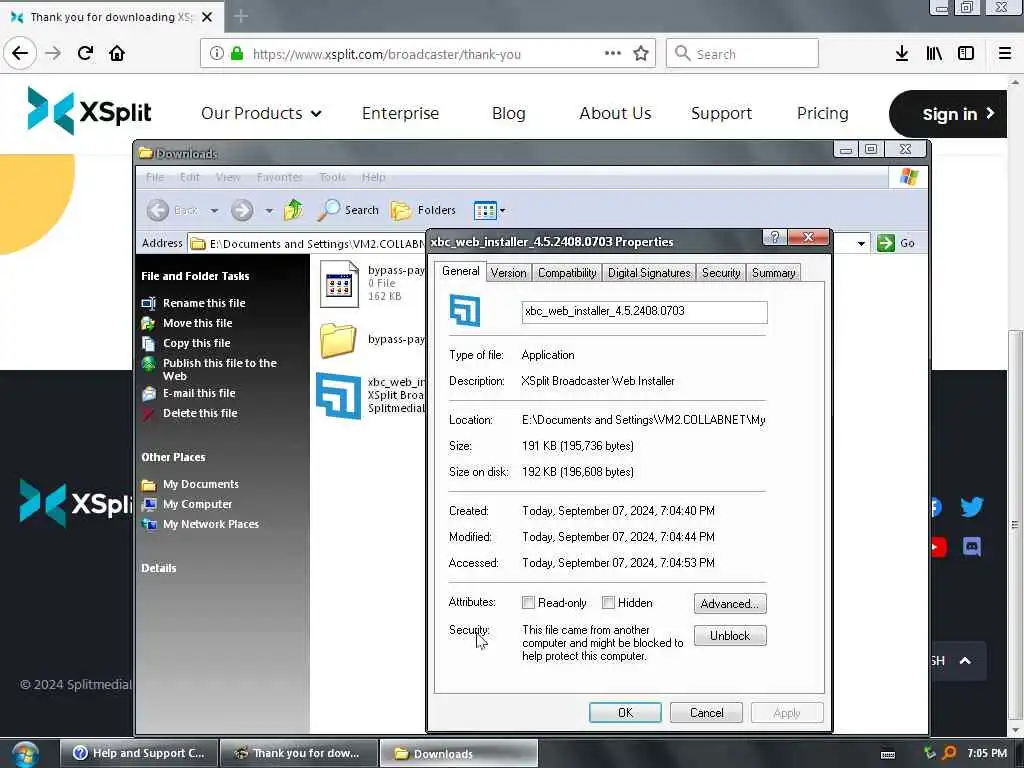Click the file name field in Properties
This screenshot has width=1024, height=768.
644,312
